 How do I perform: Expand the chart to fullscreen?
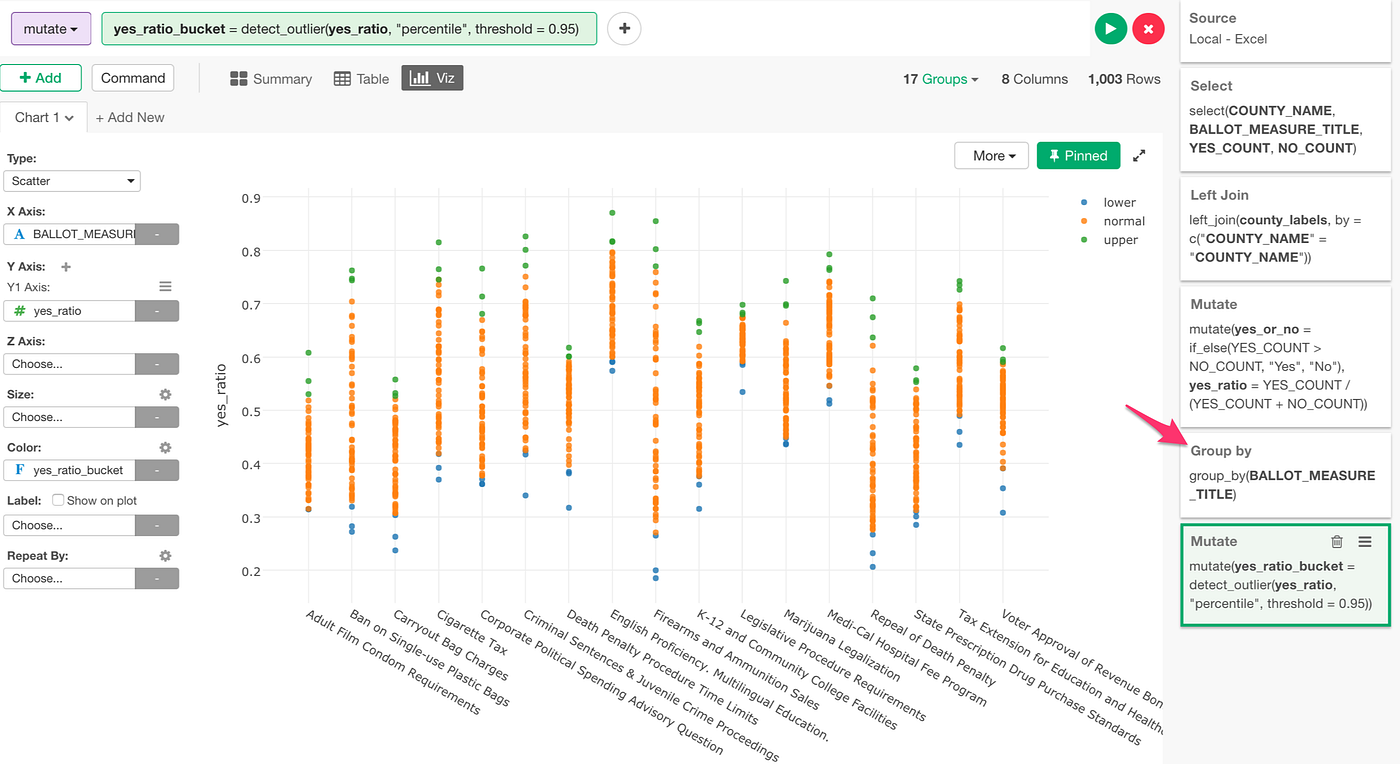point(1139,155)
